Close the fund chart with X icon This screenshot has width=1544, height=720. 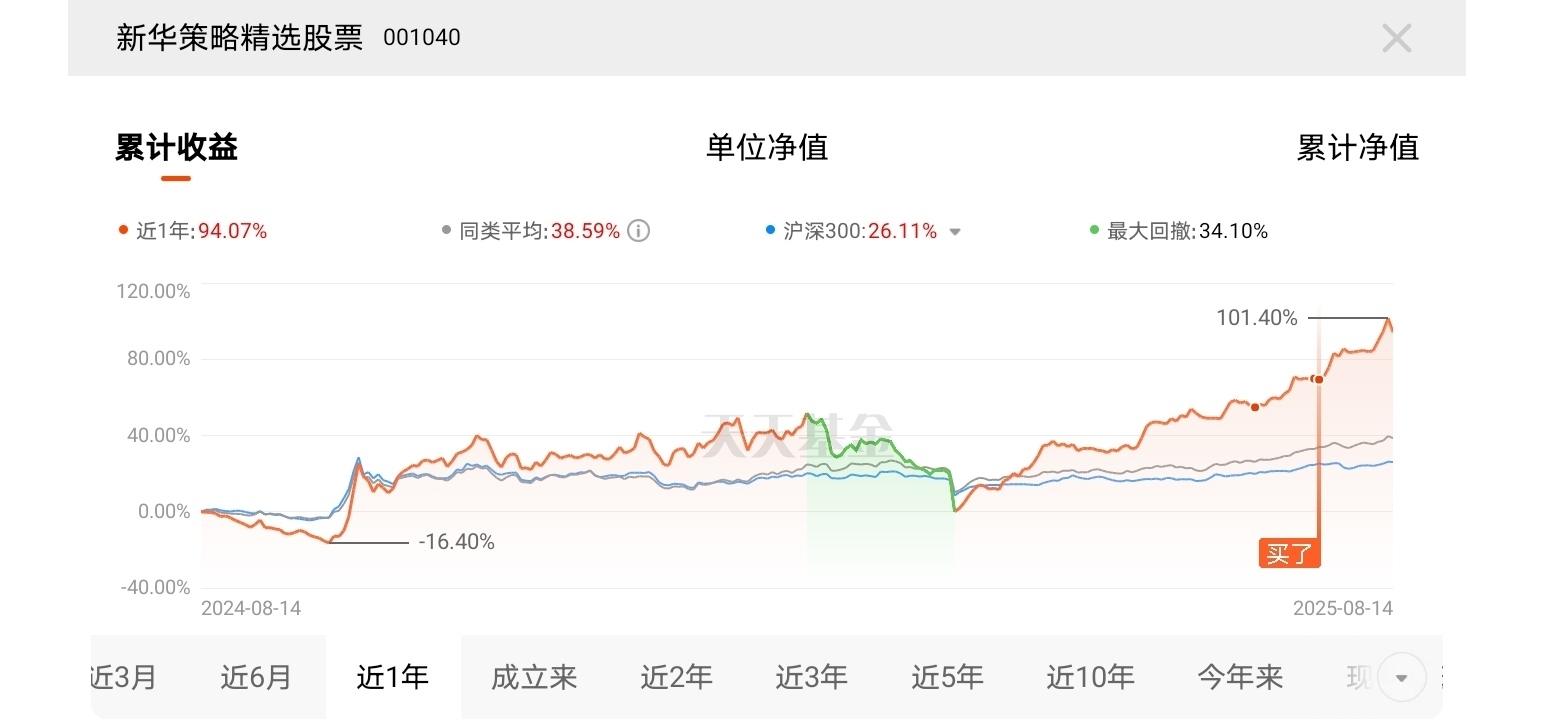point(1396,39)
